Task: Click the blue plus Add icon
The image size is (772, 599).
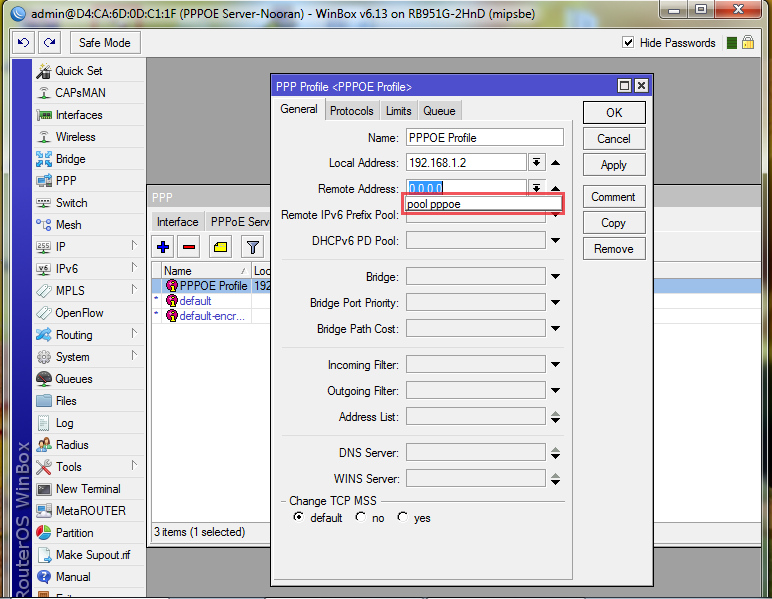Action: 163,247
